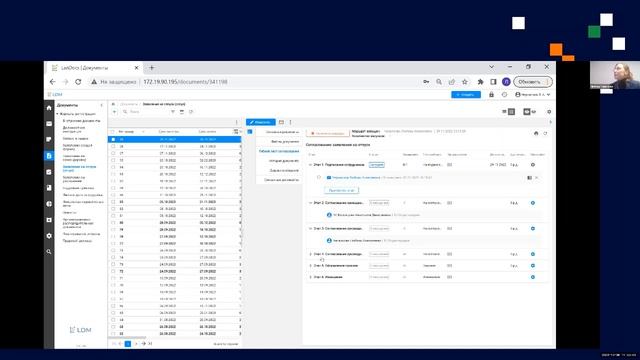Reload the page in the browser
This screenshot has height=360, width=640.
point(78,82)
